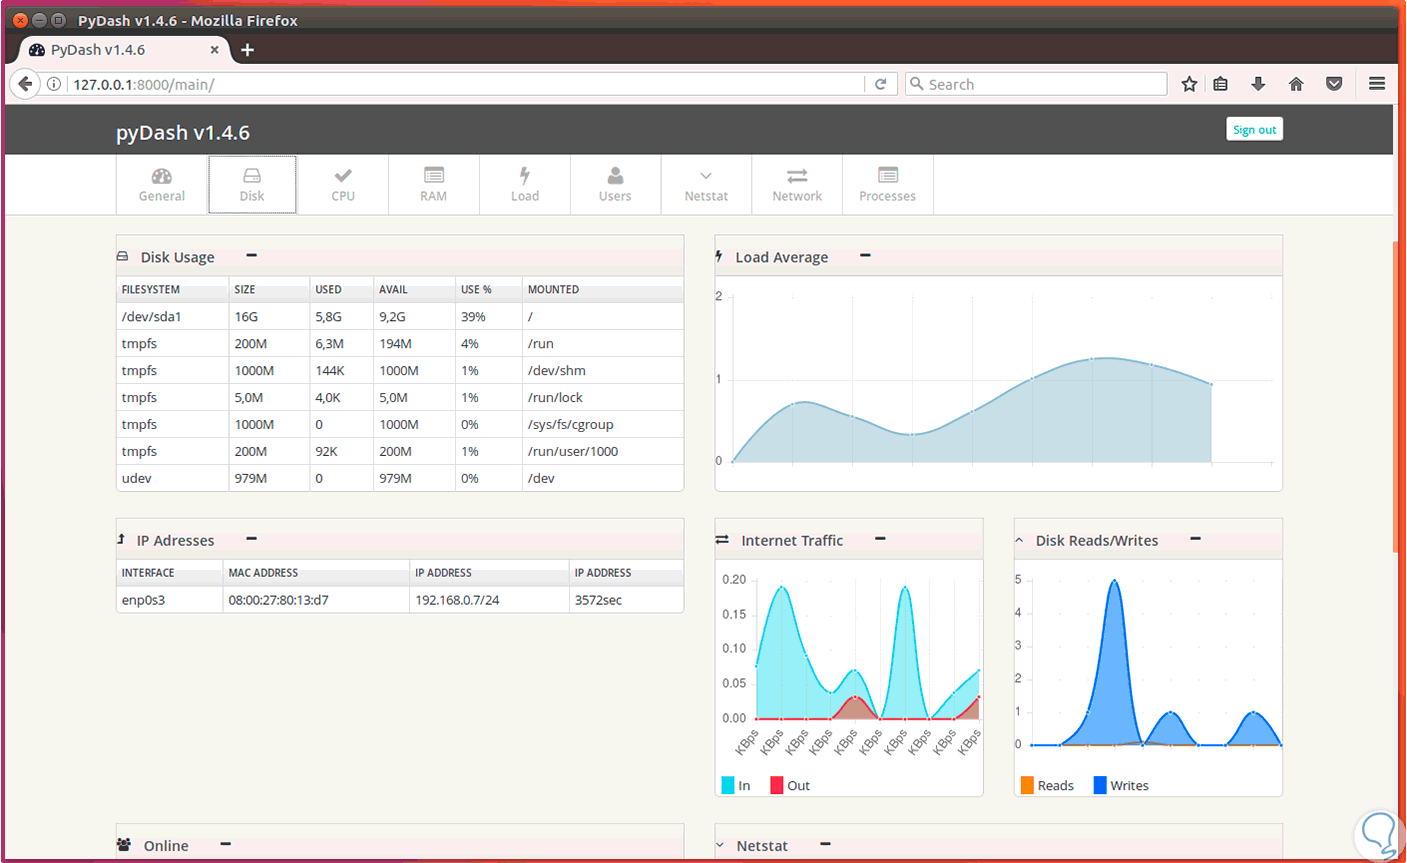Open the General dashboard section
The width and height of the screenshot is (1407, 863).
(x=160, y=184)
